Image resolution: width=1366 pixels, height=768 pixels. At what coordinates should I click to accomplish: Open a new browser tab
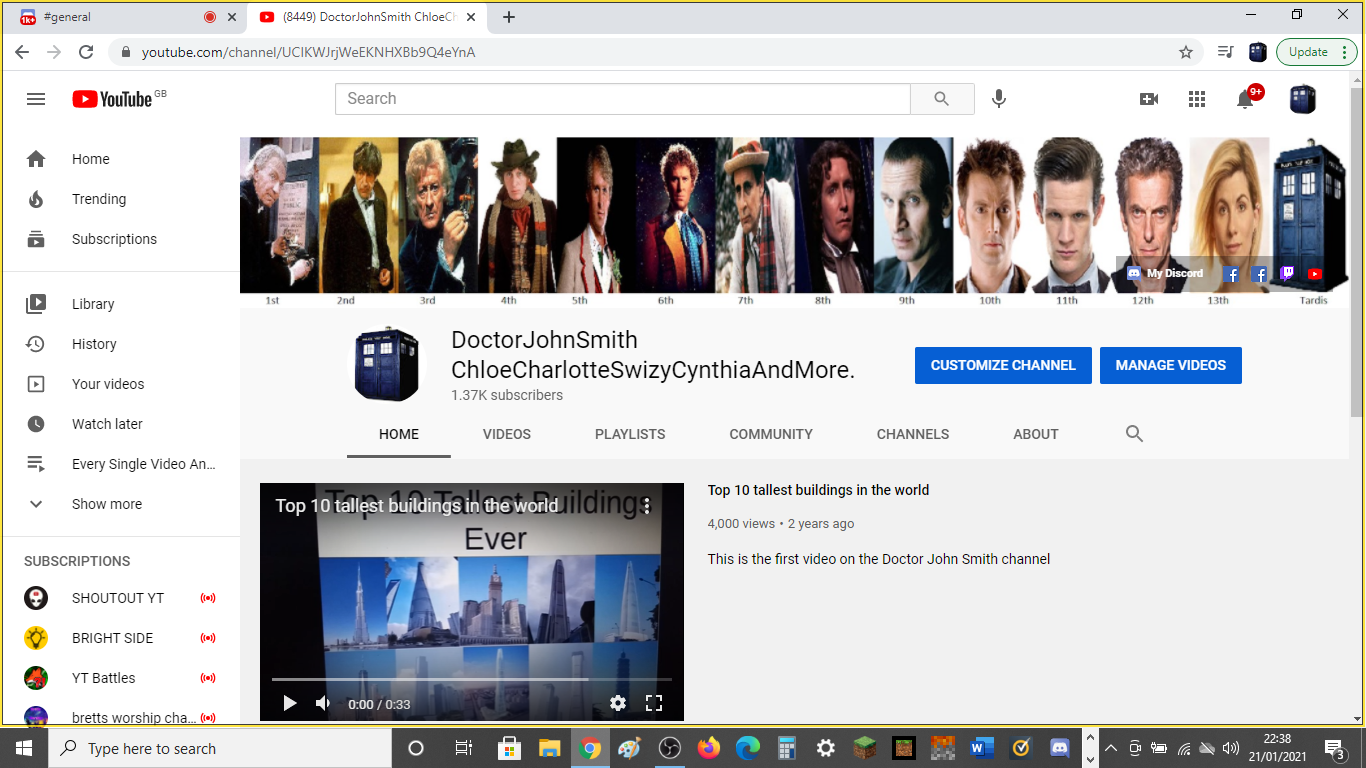click(508, 17)
